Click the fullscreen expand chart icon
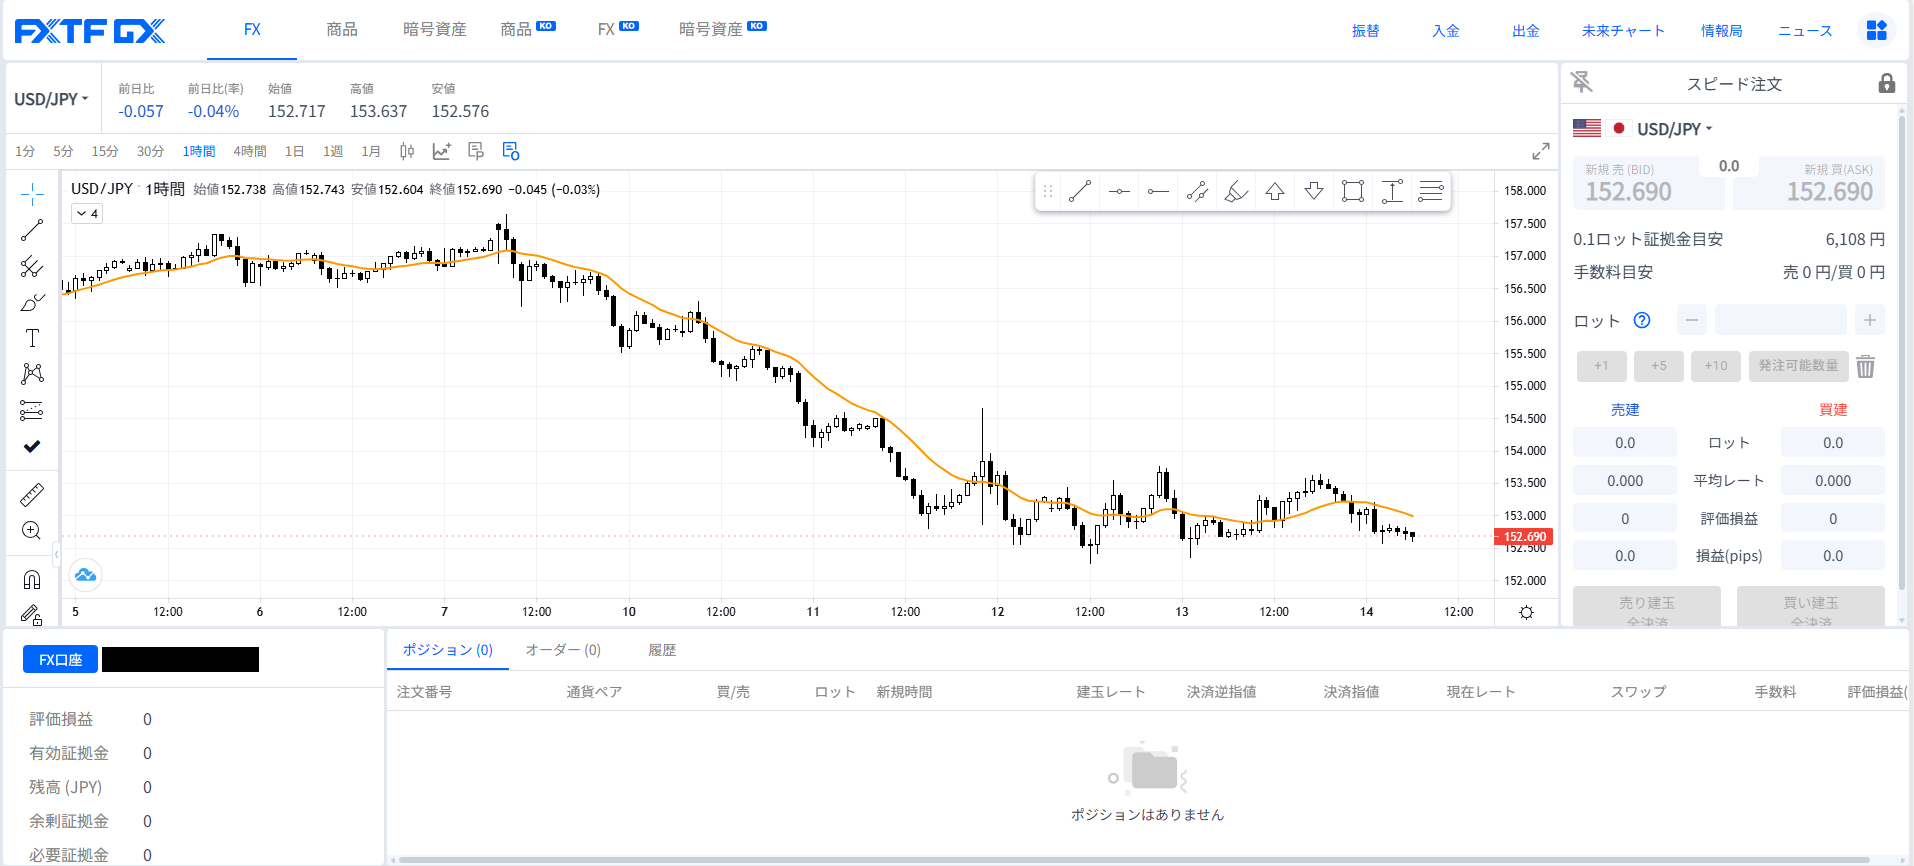The image size is (1914, 866). [1540, 151]
